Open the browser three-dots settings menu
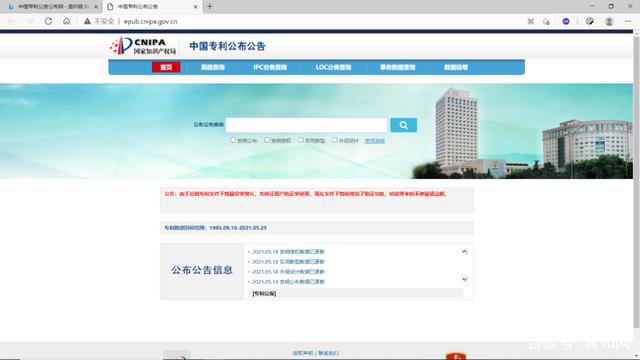The image size is (640, 360). click(628, 21)
